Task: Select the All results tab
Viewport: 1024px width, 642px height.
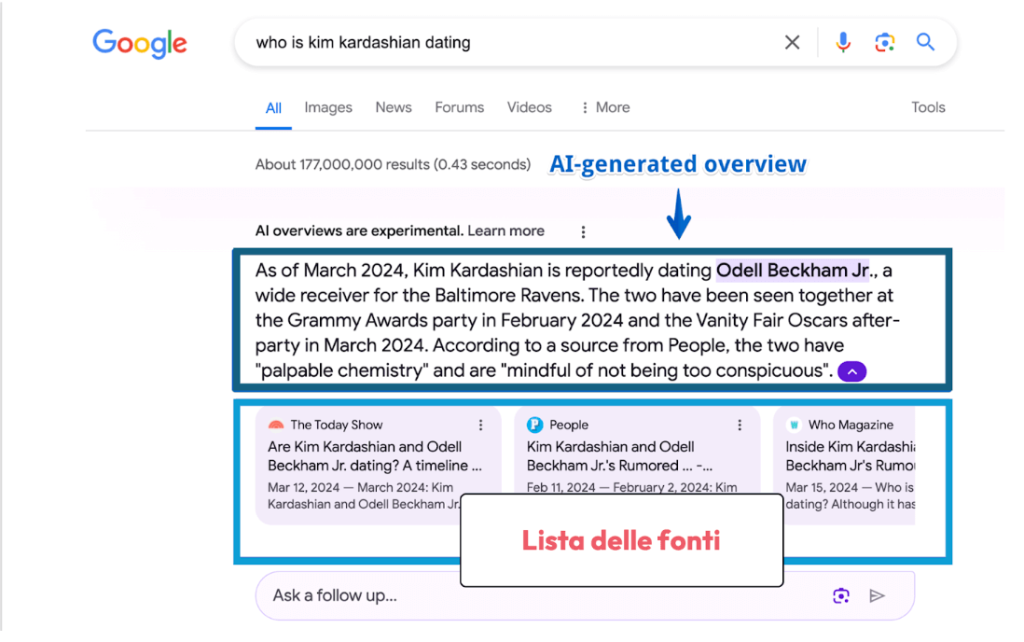Action: point(274,108)
